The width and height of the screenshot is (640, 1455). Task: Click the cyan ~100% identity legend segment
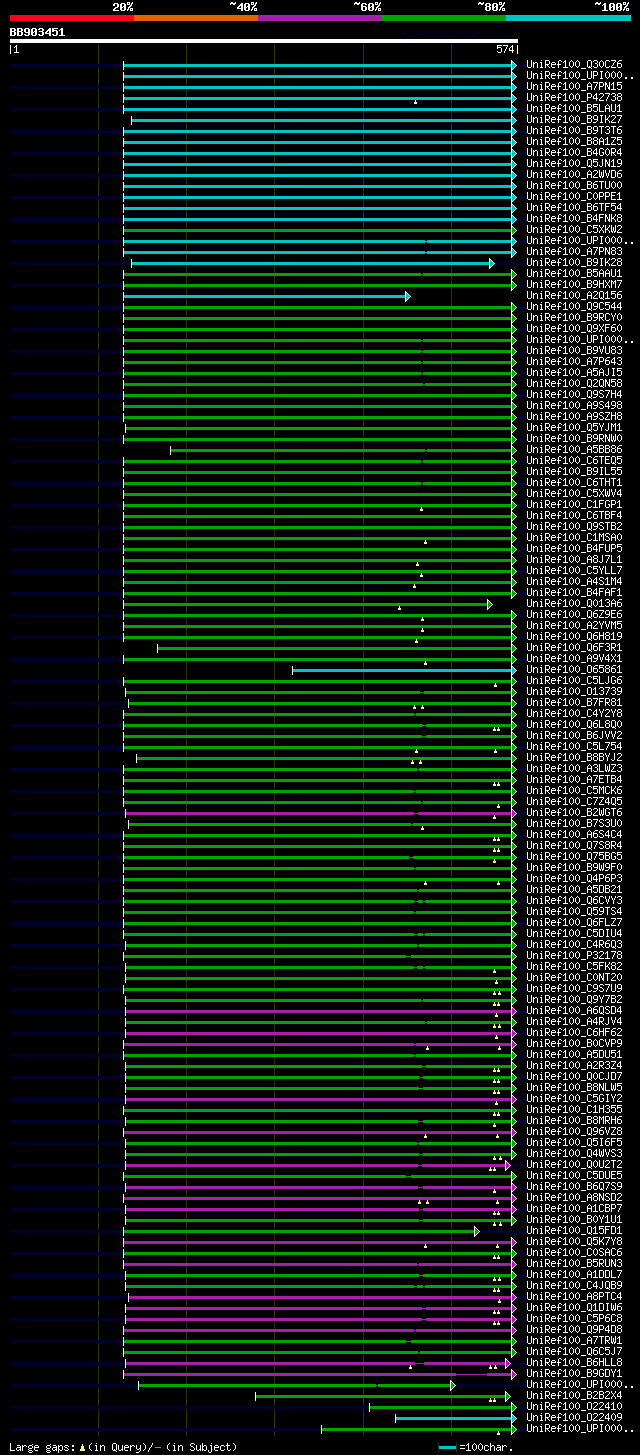coord(568,18)
